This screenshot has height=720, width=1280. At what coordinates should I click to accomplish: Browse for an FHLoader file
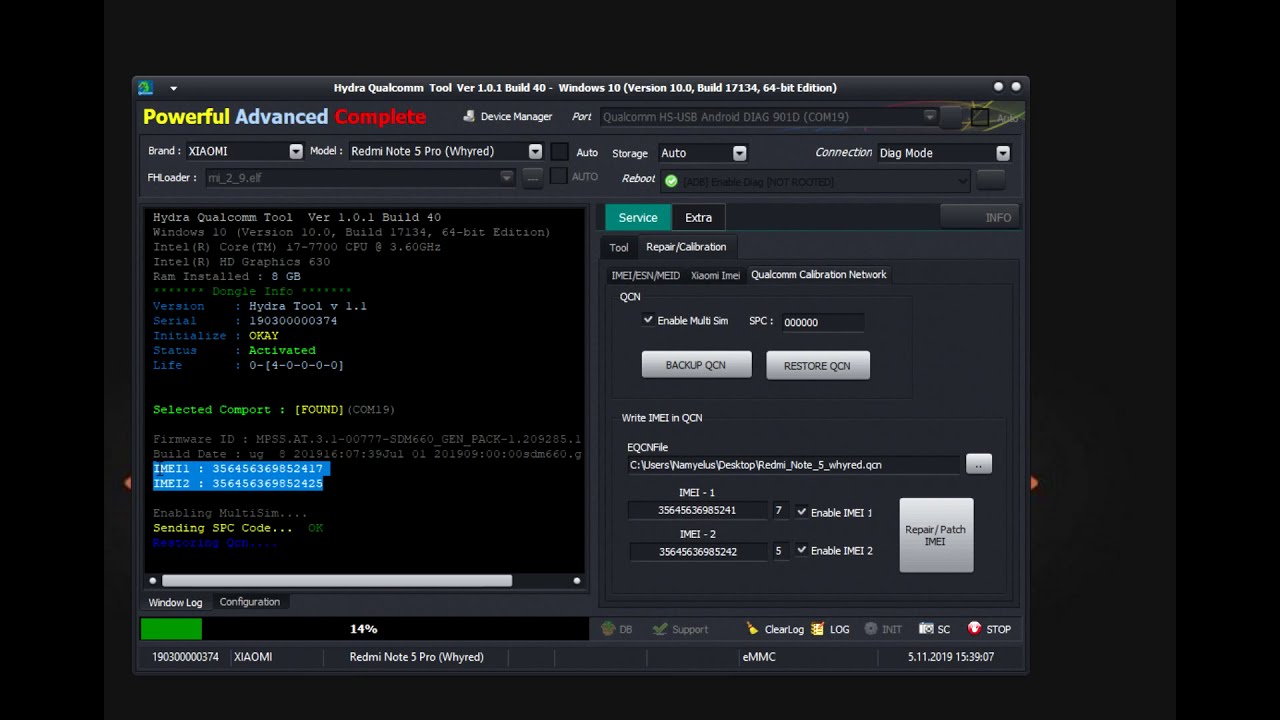point(533,178)
